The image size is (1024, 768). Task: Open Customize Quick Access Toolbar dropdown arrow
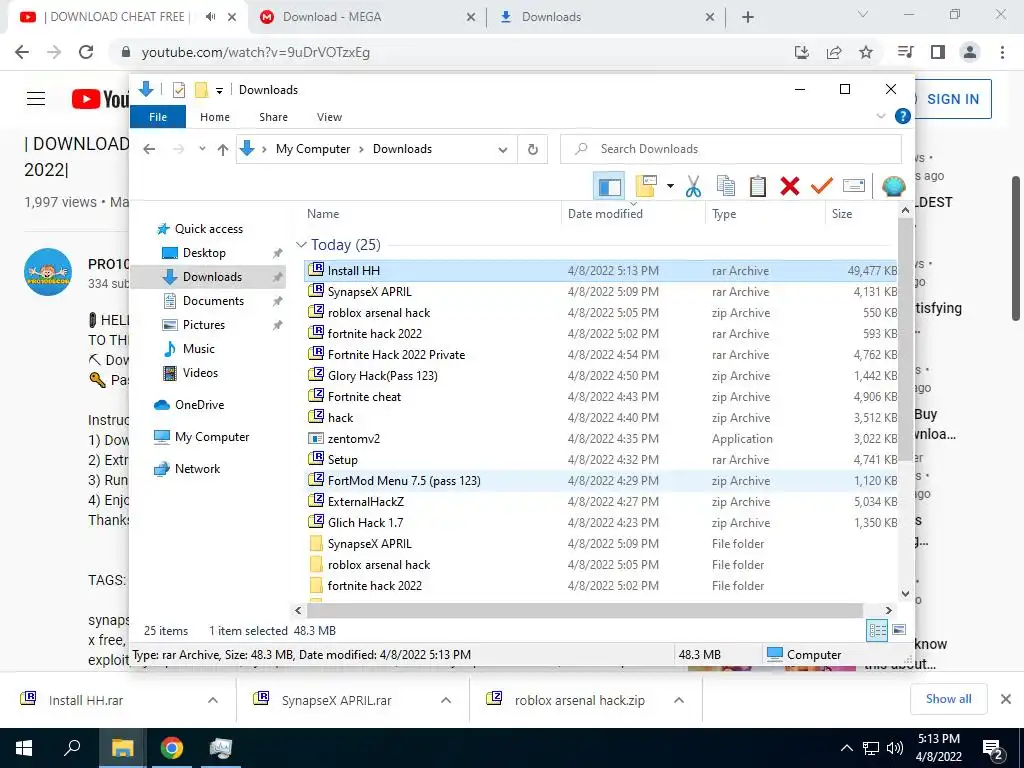[219, 91]
